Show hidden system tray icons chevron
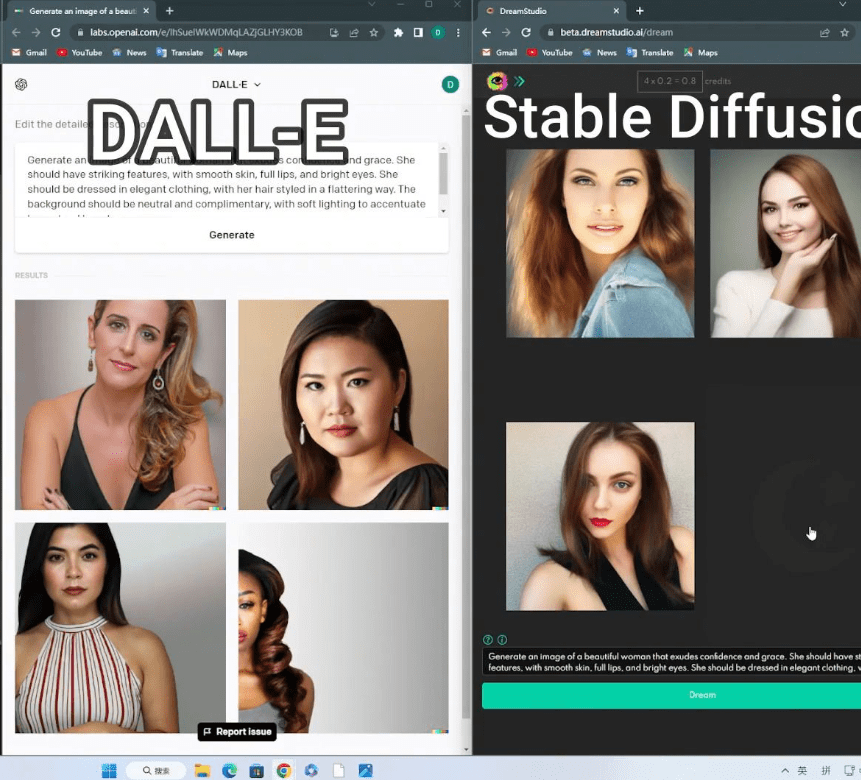Screen dimensions: 861x780 (785, 771)
